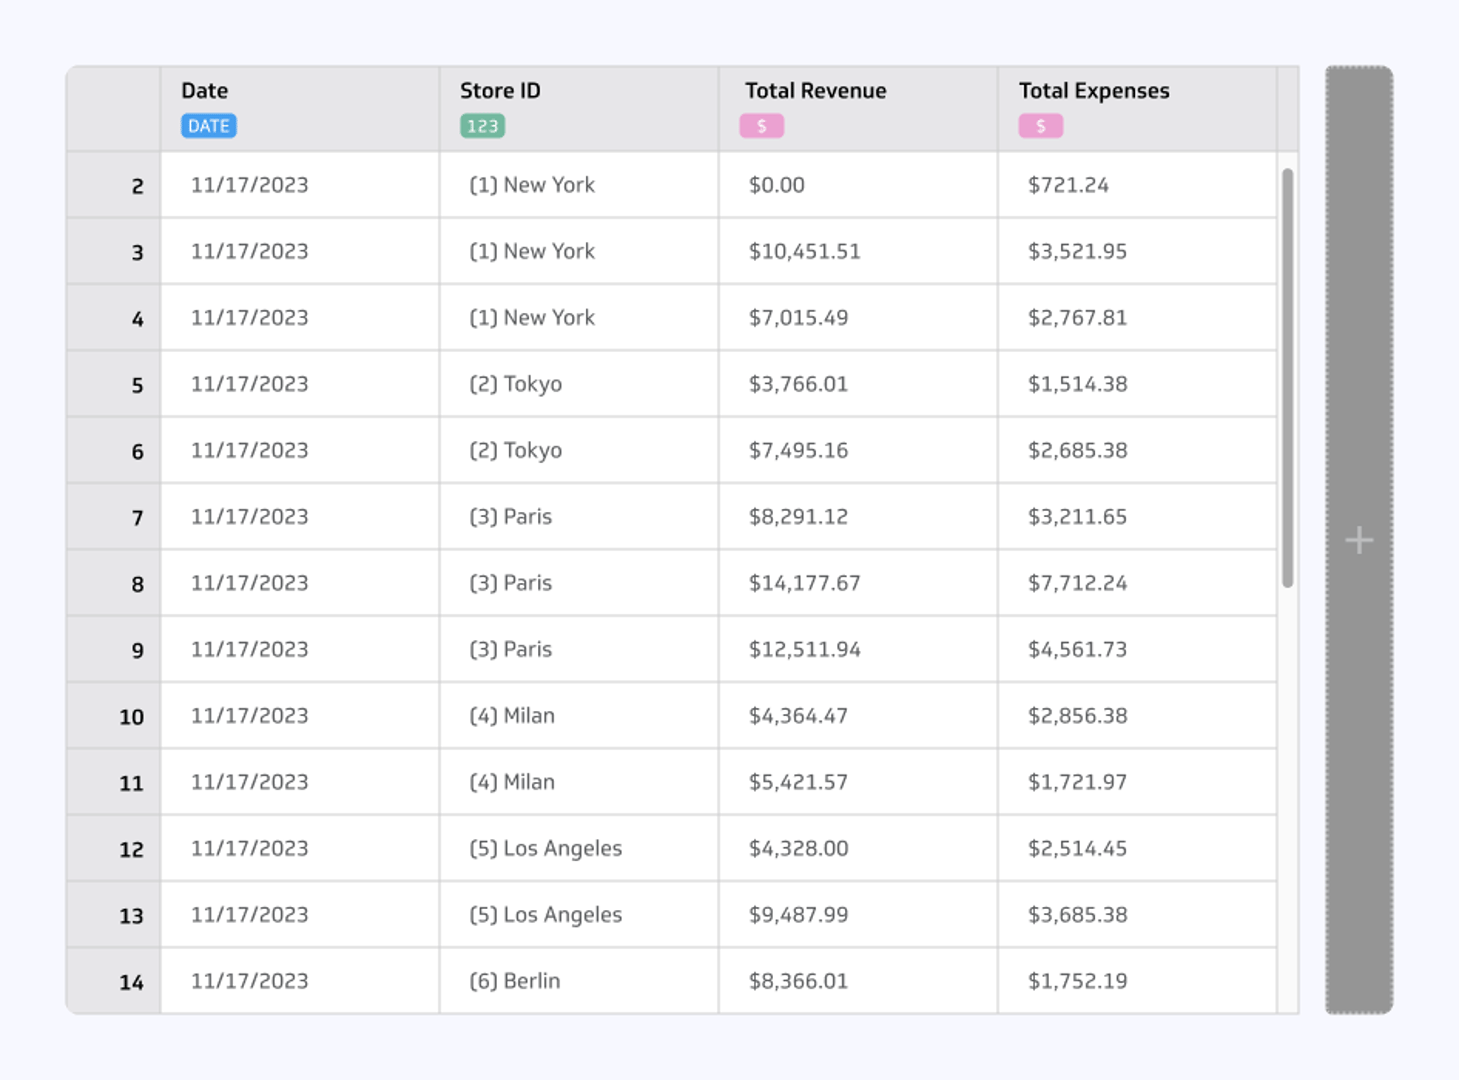
Task: Click the $0.00 revenue cell
Action: click(858, 185)
